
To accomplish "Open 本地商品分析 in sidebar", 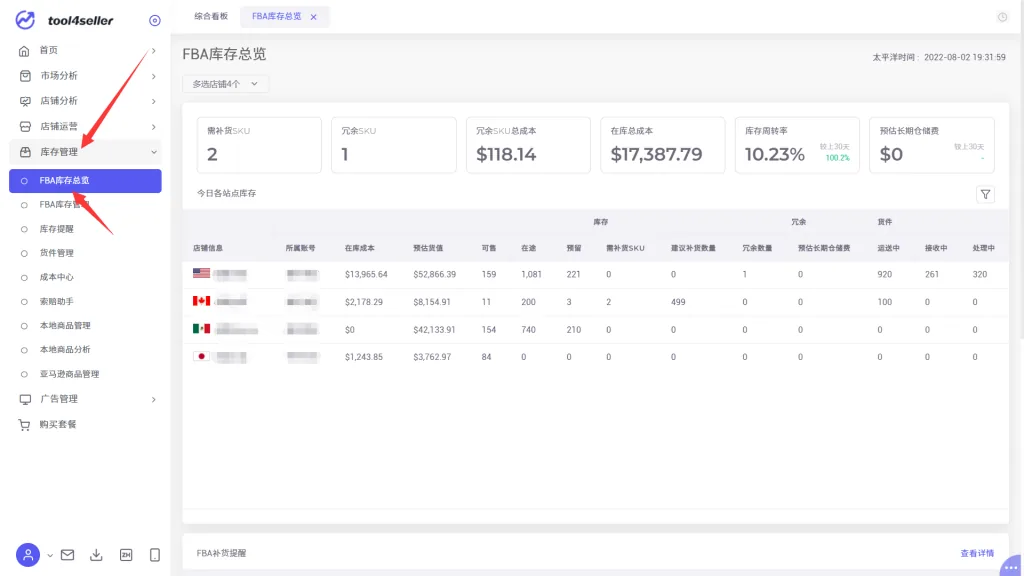I will pos(65,349).
